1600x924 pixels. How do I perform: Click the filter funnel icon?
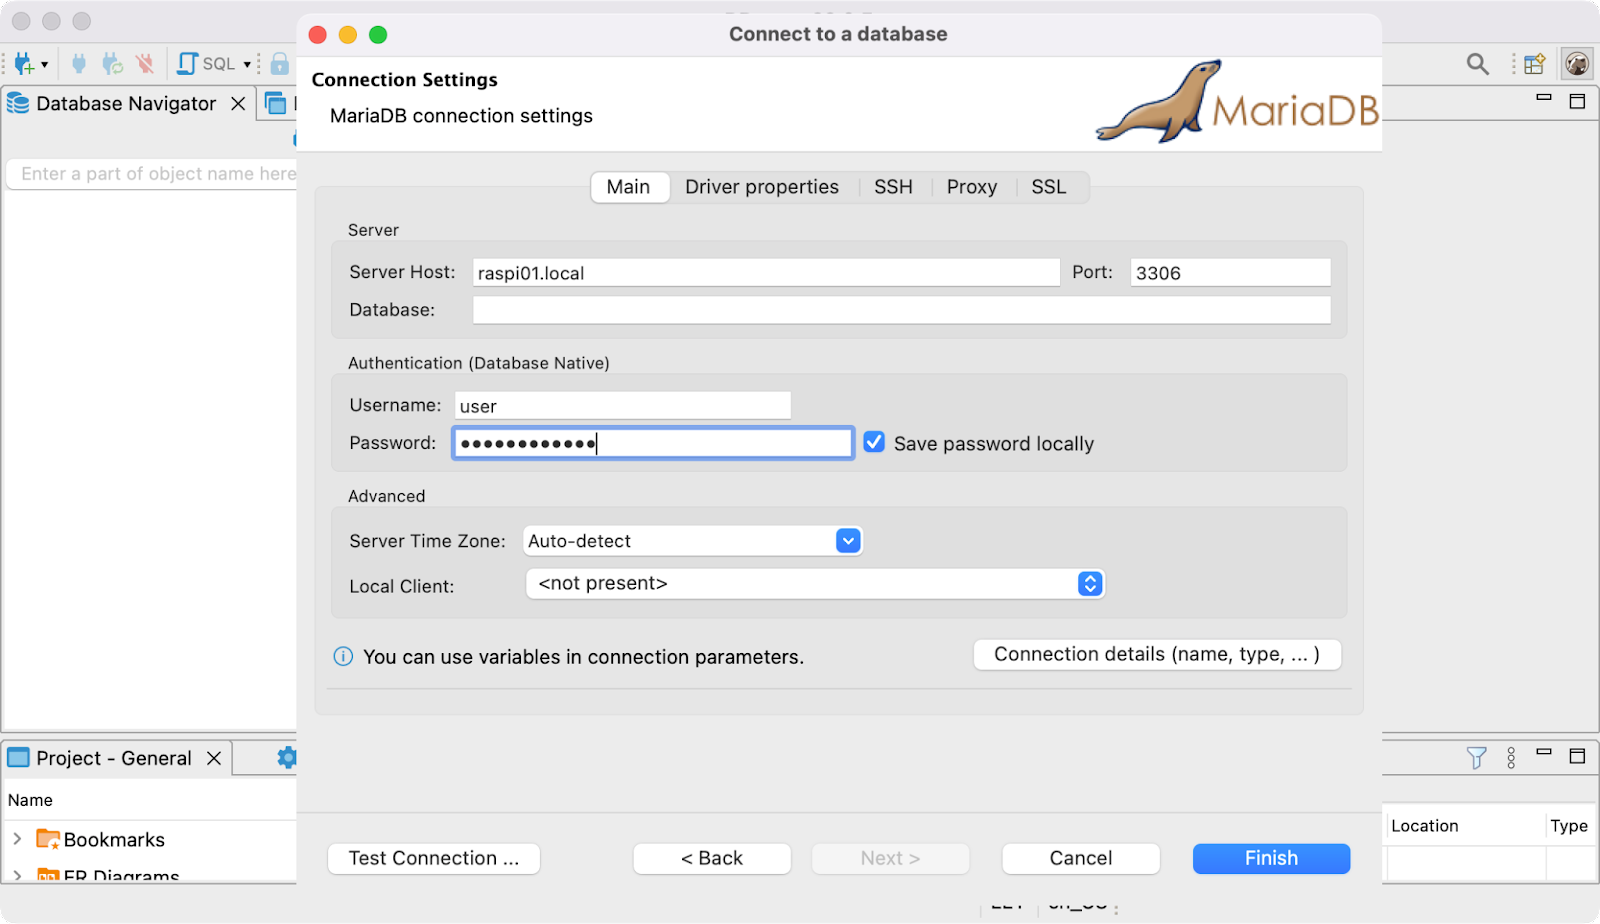click(1476, 758)
